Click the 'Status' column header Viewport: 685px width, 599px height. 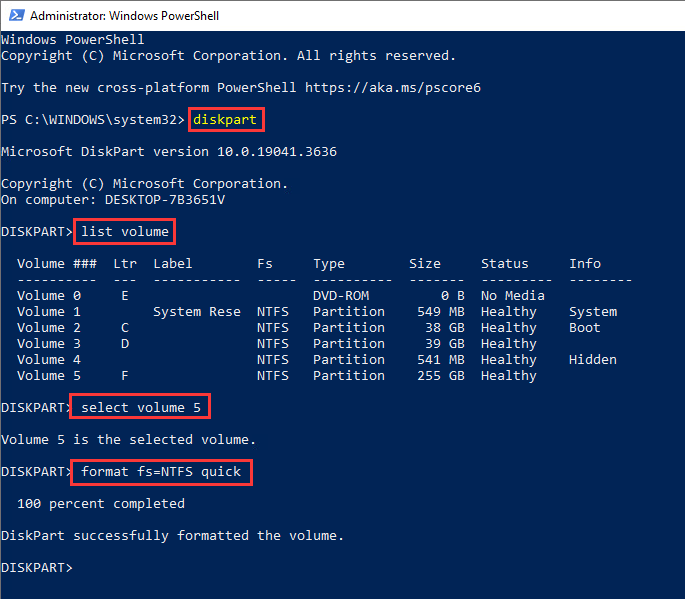point(504,264)
